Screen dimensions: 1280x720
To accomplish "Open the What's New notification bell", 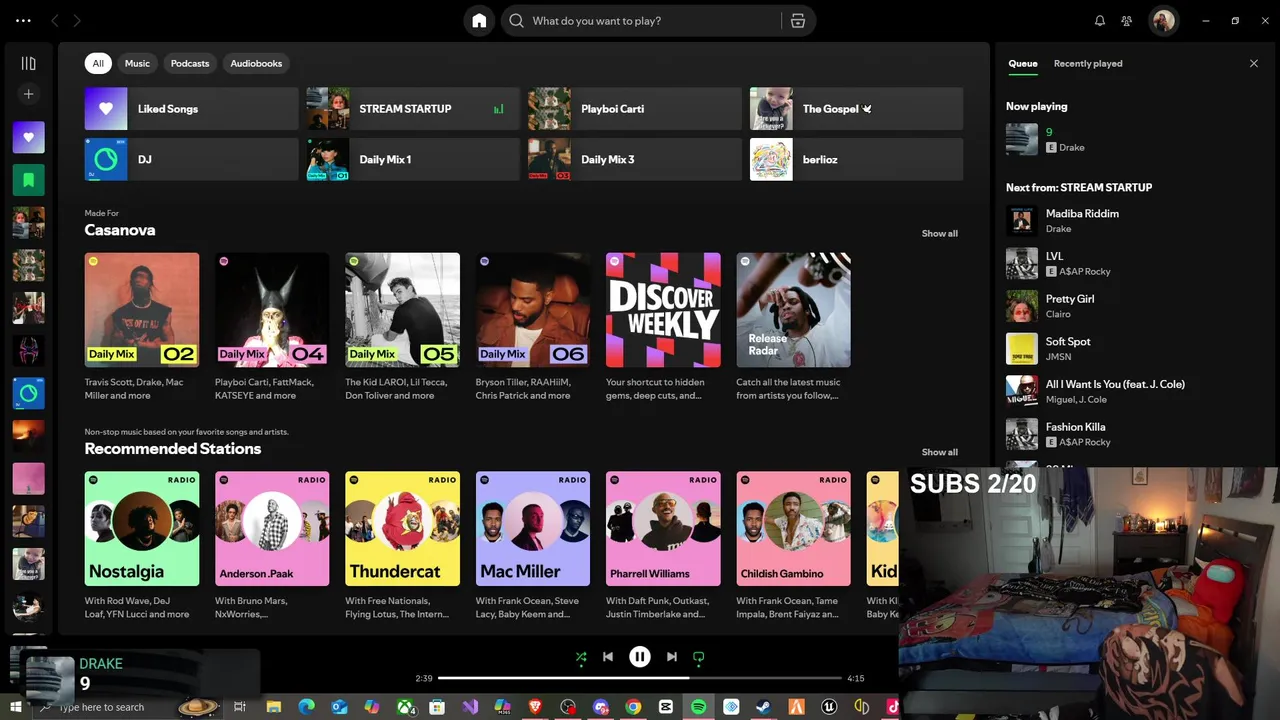I will [x=1100, y=21].
